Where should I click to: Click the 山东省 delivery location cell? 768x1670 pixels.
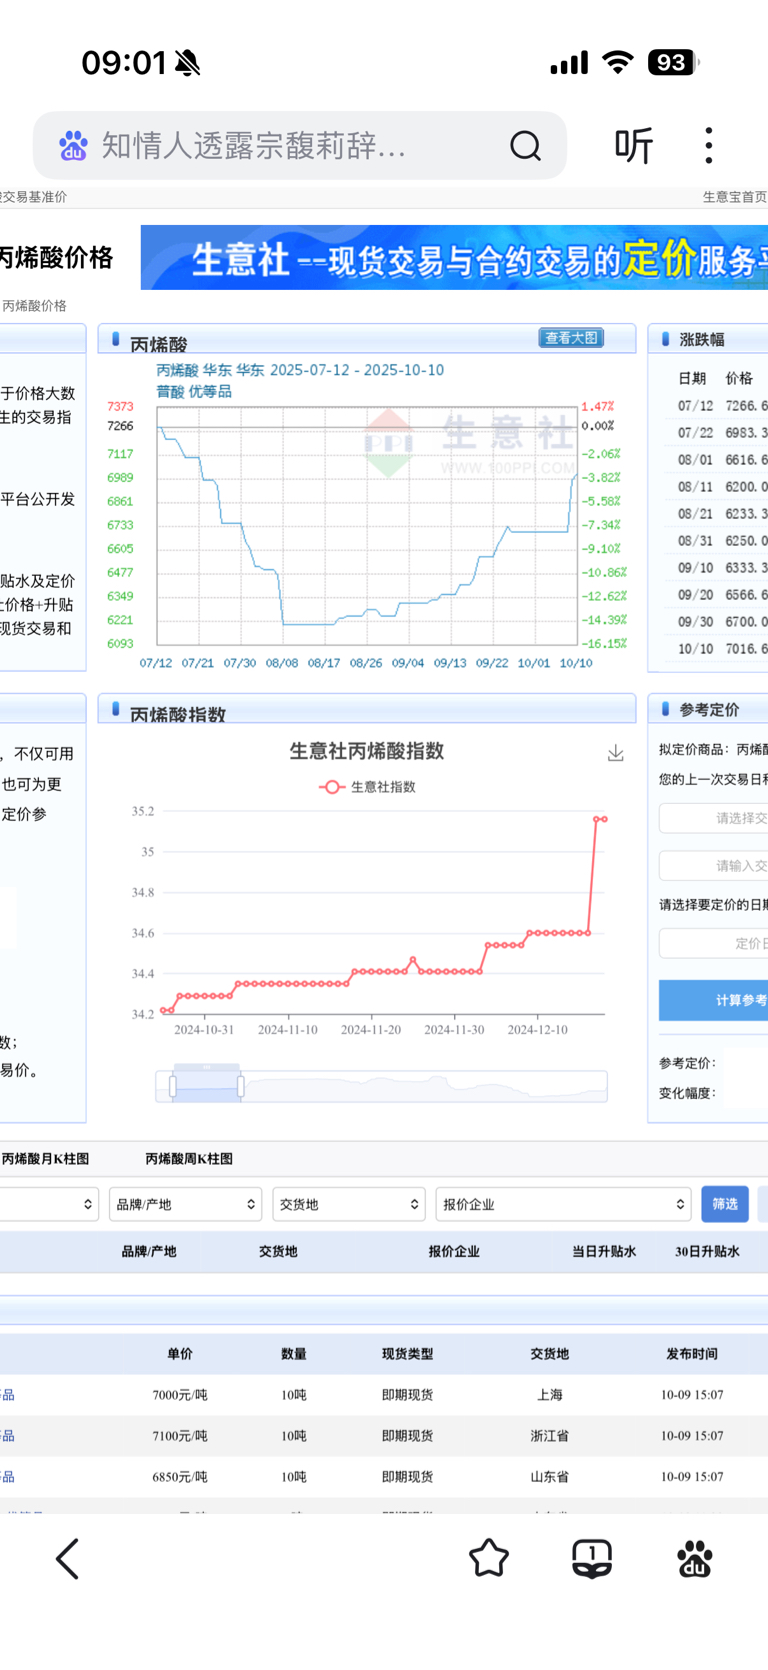[x=550, y=1477]
